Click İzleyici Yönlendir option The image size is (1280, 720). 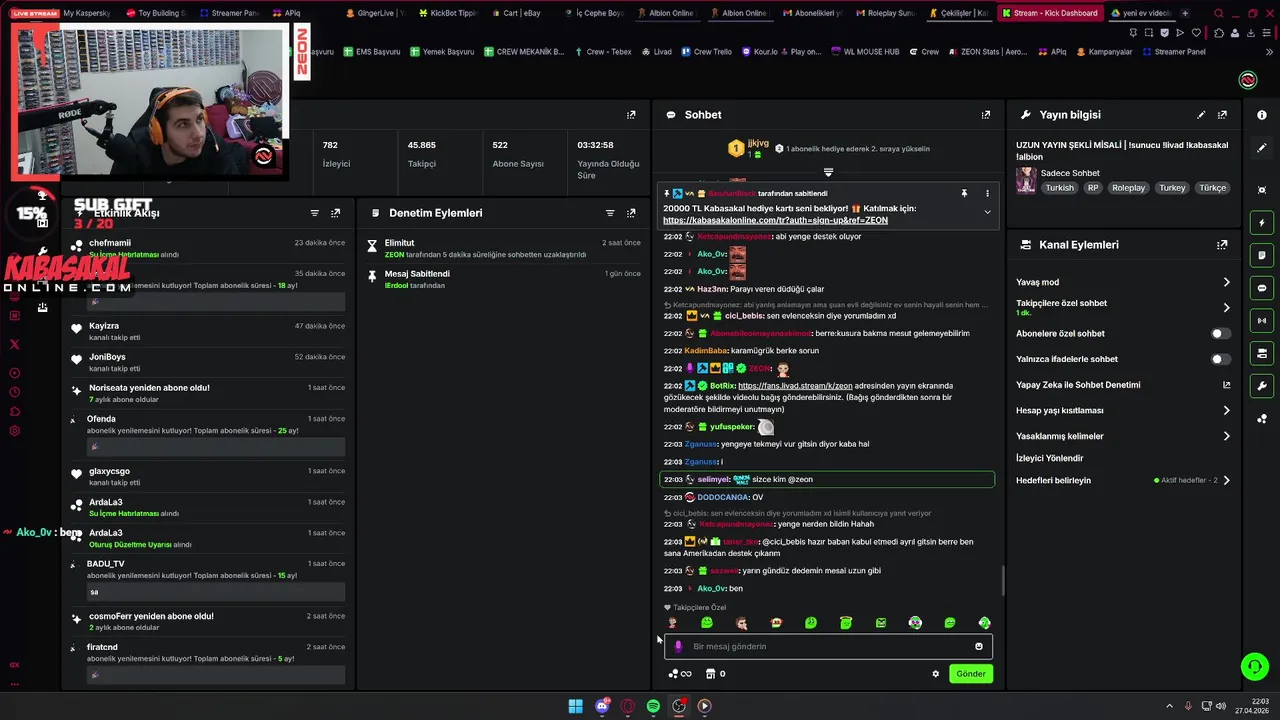(1049, 458)
